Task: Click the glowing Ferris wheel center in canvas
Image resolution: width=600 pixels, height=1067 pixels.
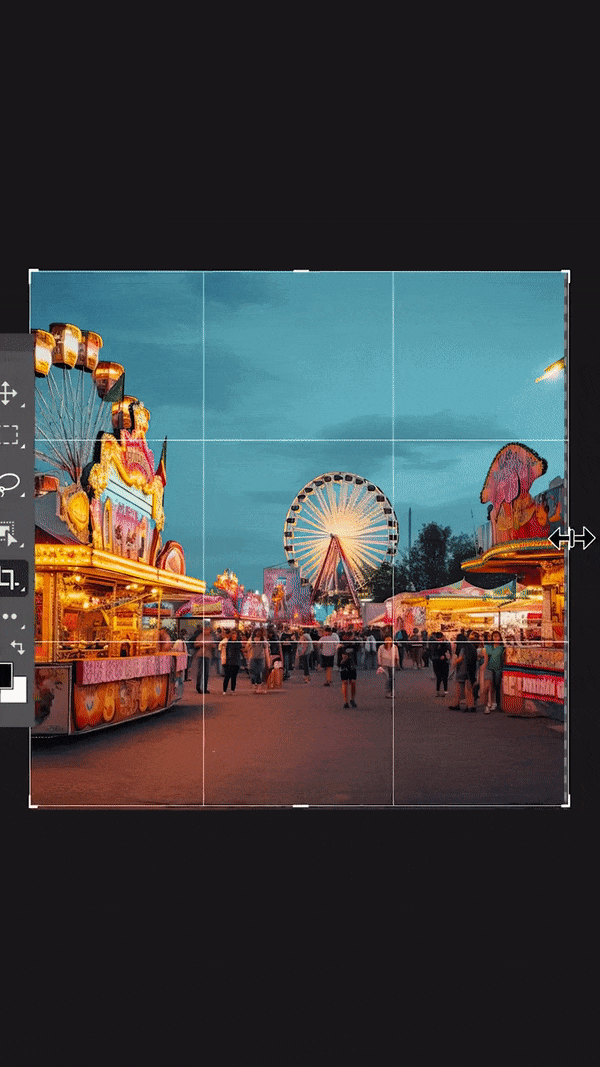Action: tap(341, 526)
